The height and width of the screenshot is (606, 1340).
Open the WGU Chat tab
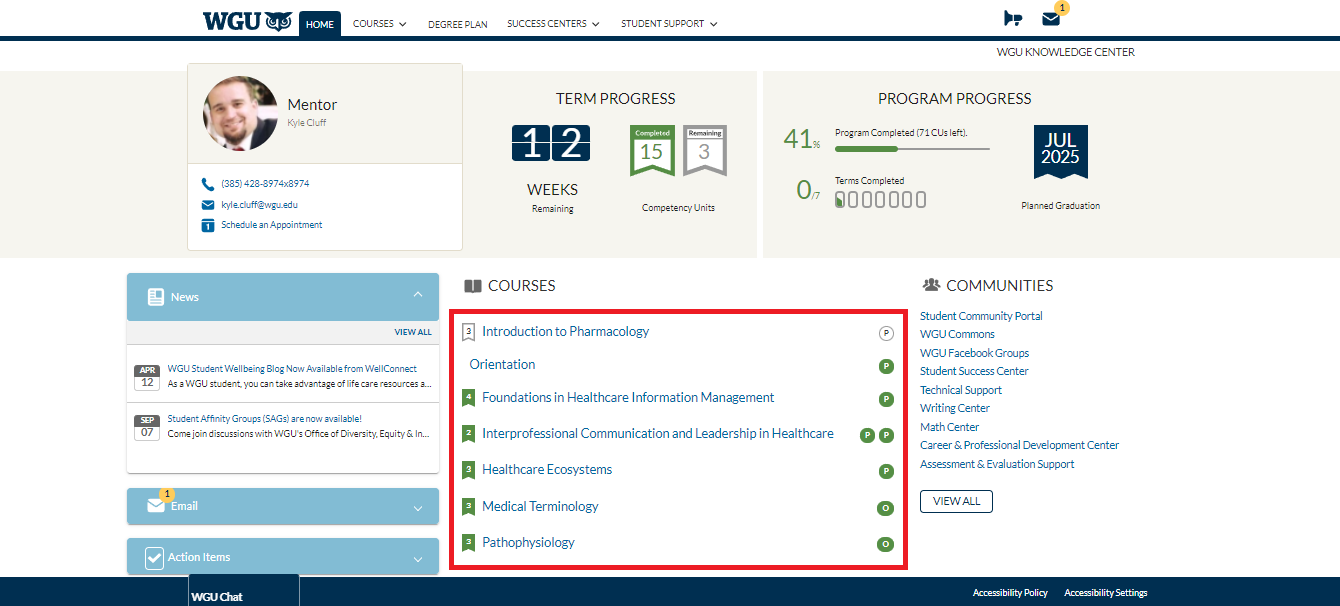point(244,592)
